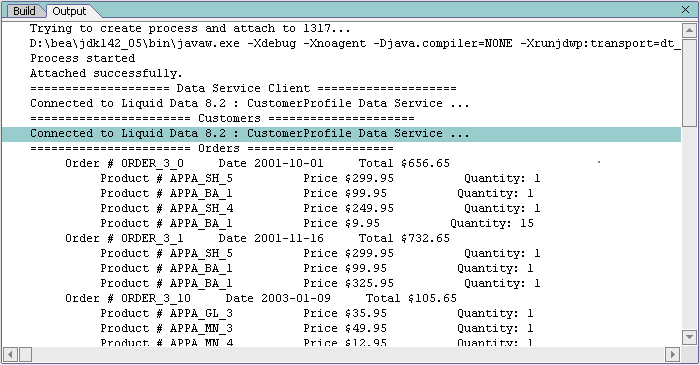Screen dimensions: 700x365
Task: Click the APPA_BA_1 Price $325.95 line
Action: (321, 283)
